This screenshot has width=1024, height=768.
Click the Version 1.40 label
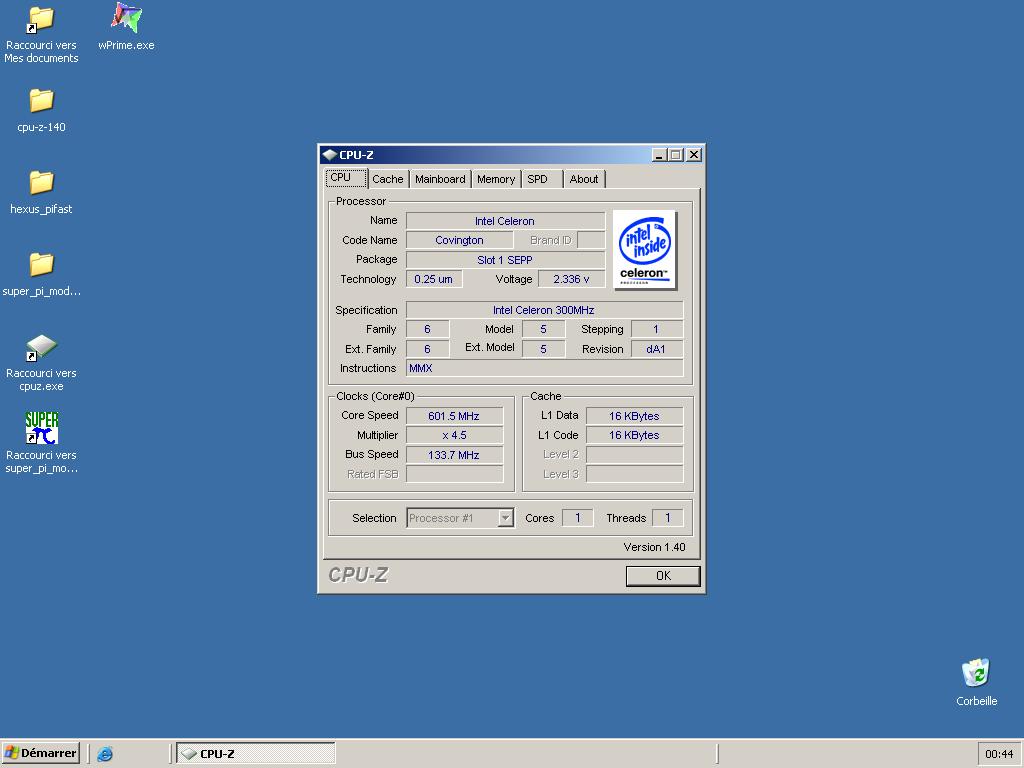coord(654,547)
